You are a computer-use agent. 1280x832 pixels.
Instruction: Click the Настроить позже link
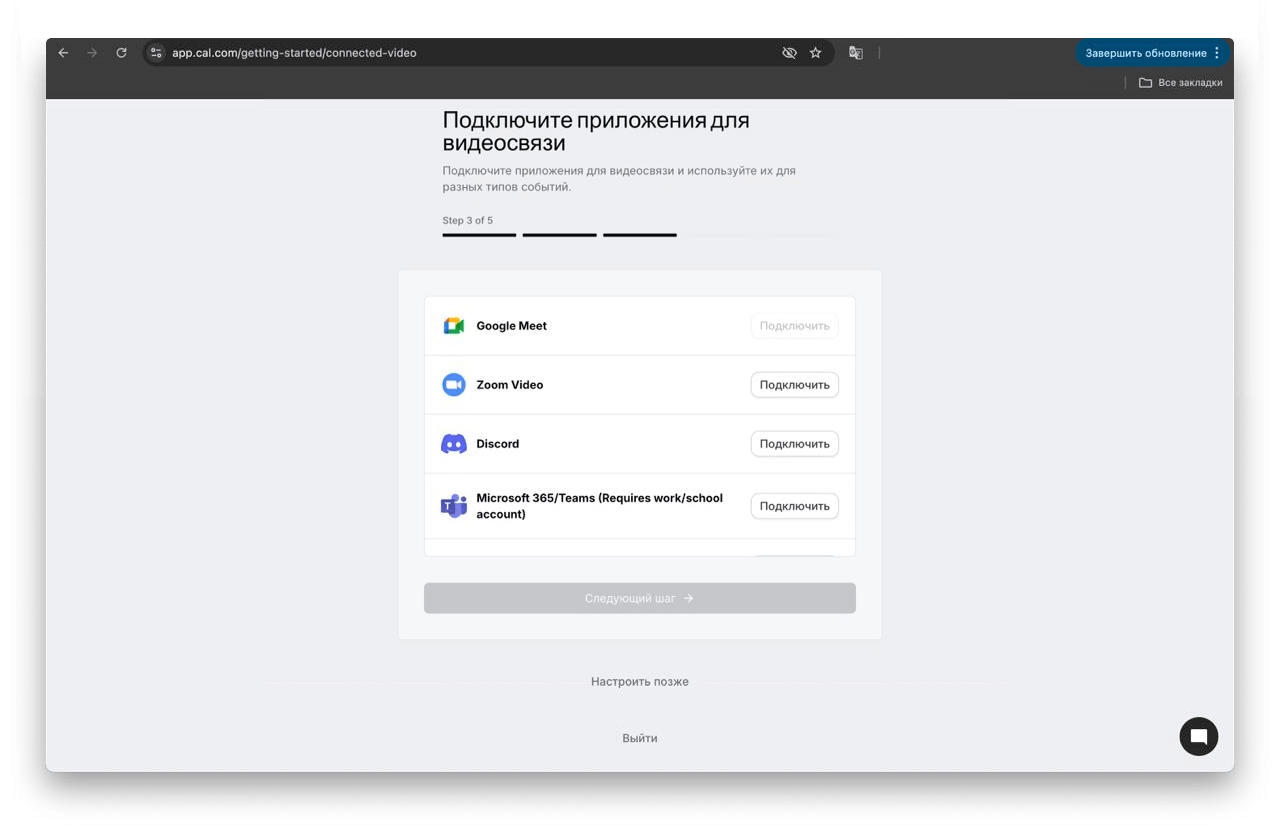[x=640, y=682]
